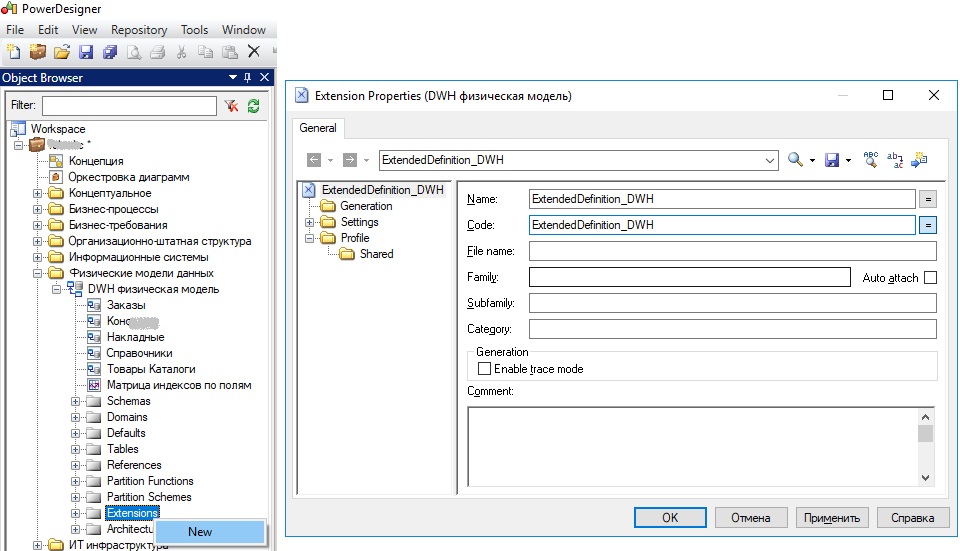Pin the Object Browser panel
Screen dimensions: 960x551
pos(247,77)
